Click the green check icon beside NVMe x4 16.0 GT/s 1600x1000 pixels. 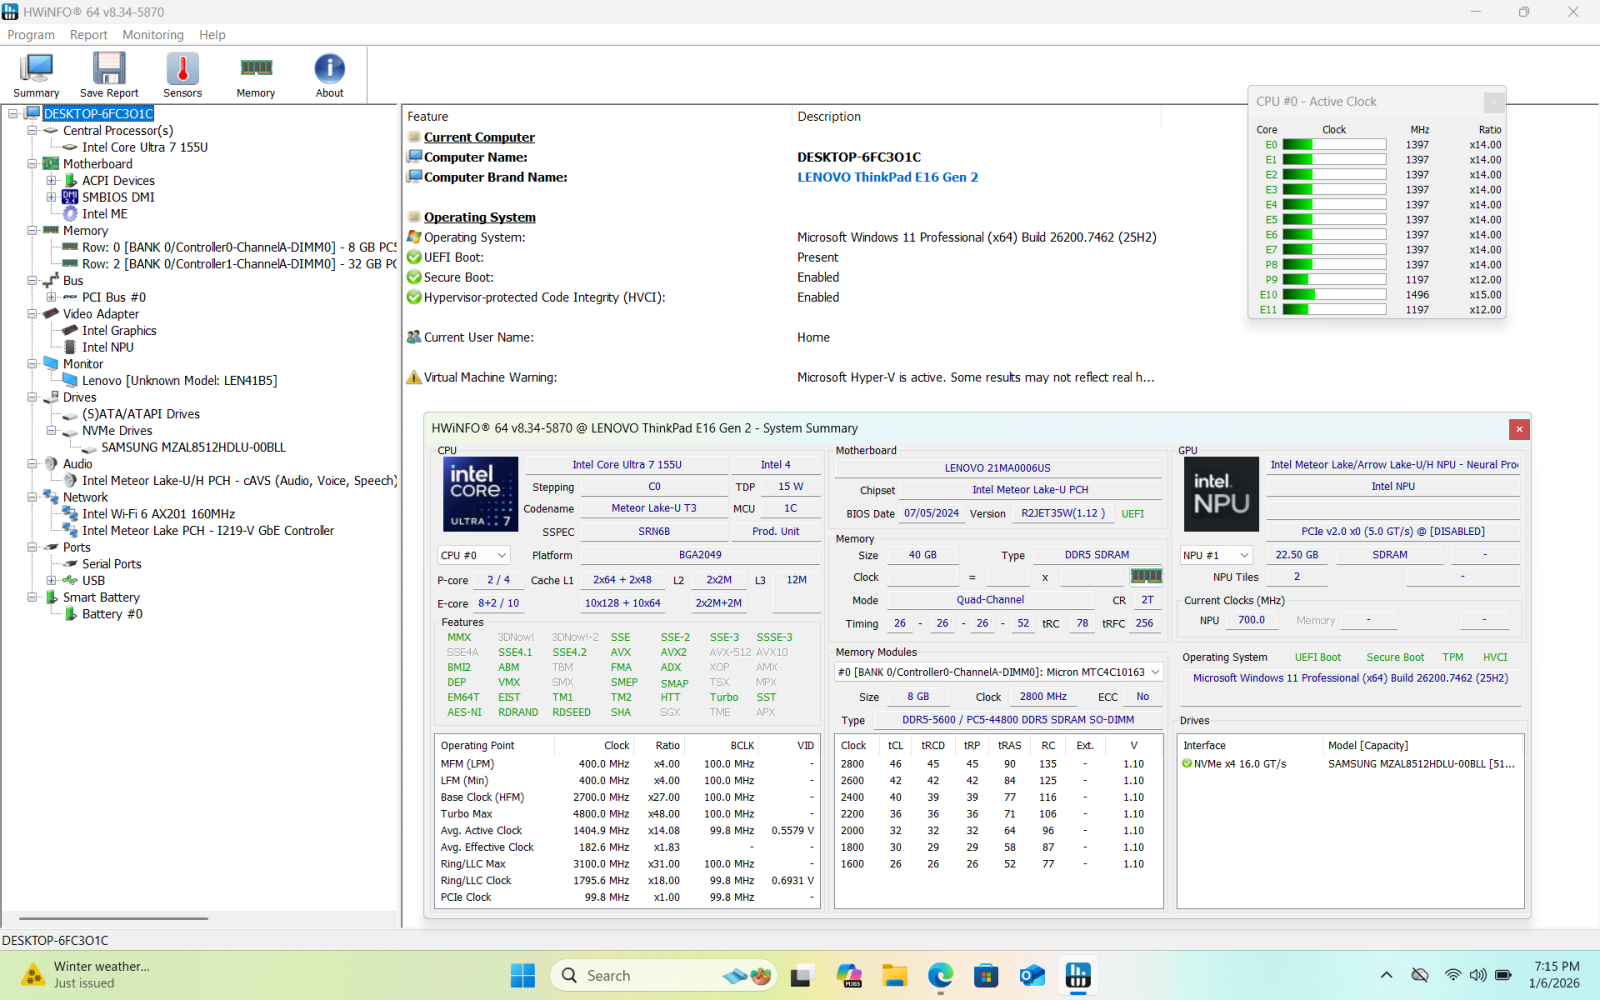pos(1187,764)
